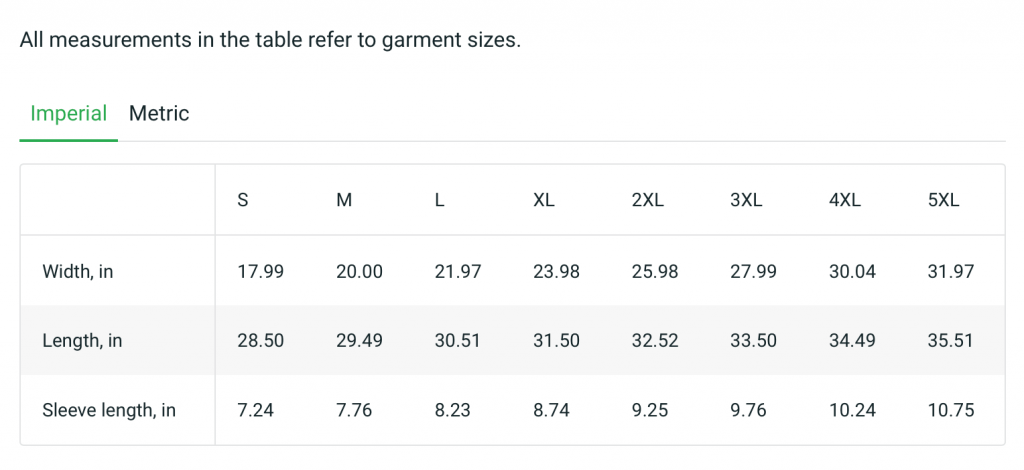Click the 5XL size column header
1024x470 pixels.
click(943, 200)
